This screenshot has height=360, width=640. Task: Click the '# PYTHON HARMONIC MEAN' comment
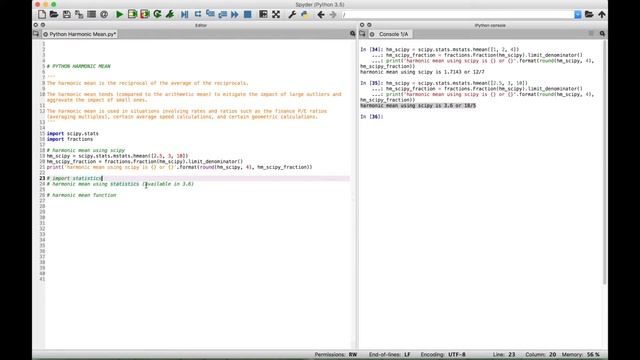[x=78, y=66]
